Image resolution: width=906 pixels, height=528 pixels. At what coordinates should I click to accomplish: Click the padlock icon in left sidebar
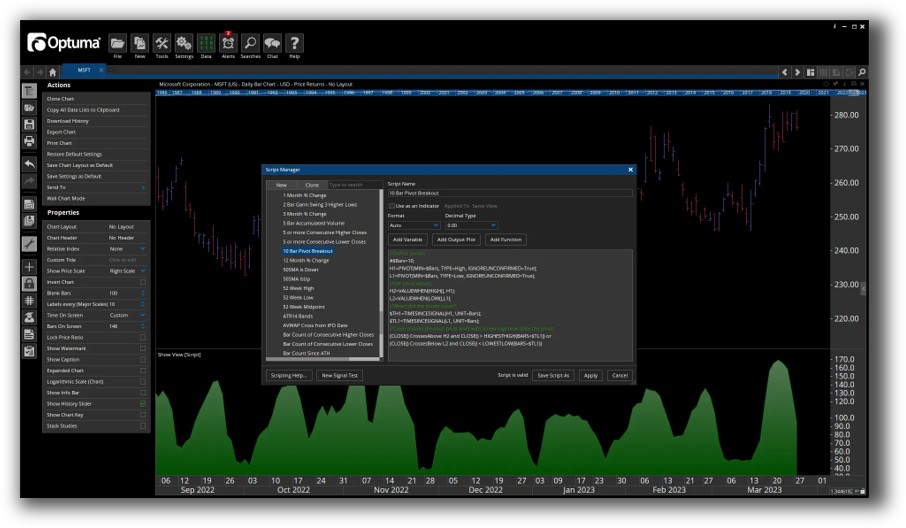coord(29,284)
